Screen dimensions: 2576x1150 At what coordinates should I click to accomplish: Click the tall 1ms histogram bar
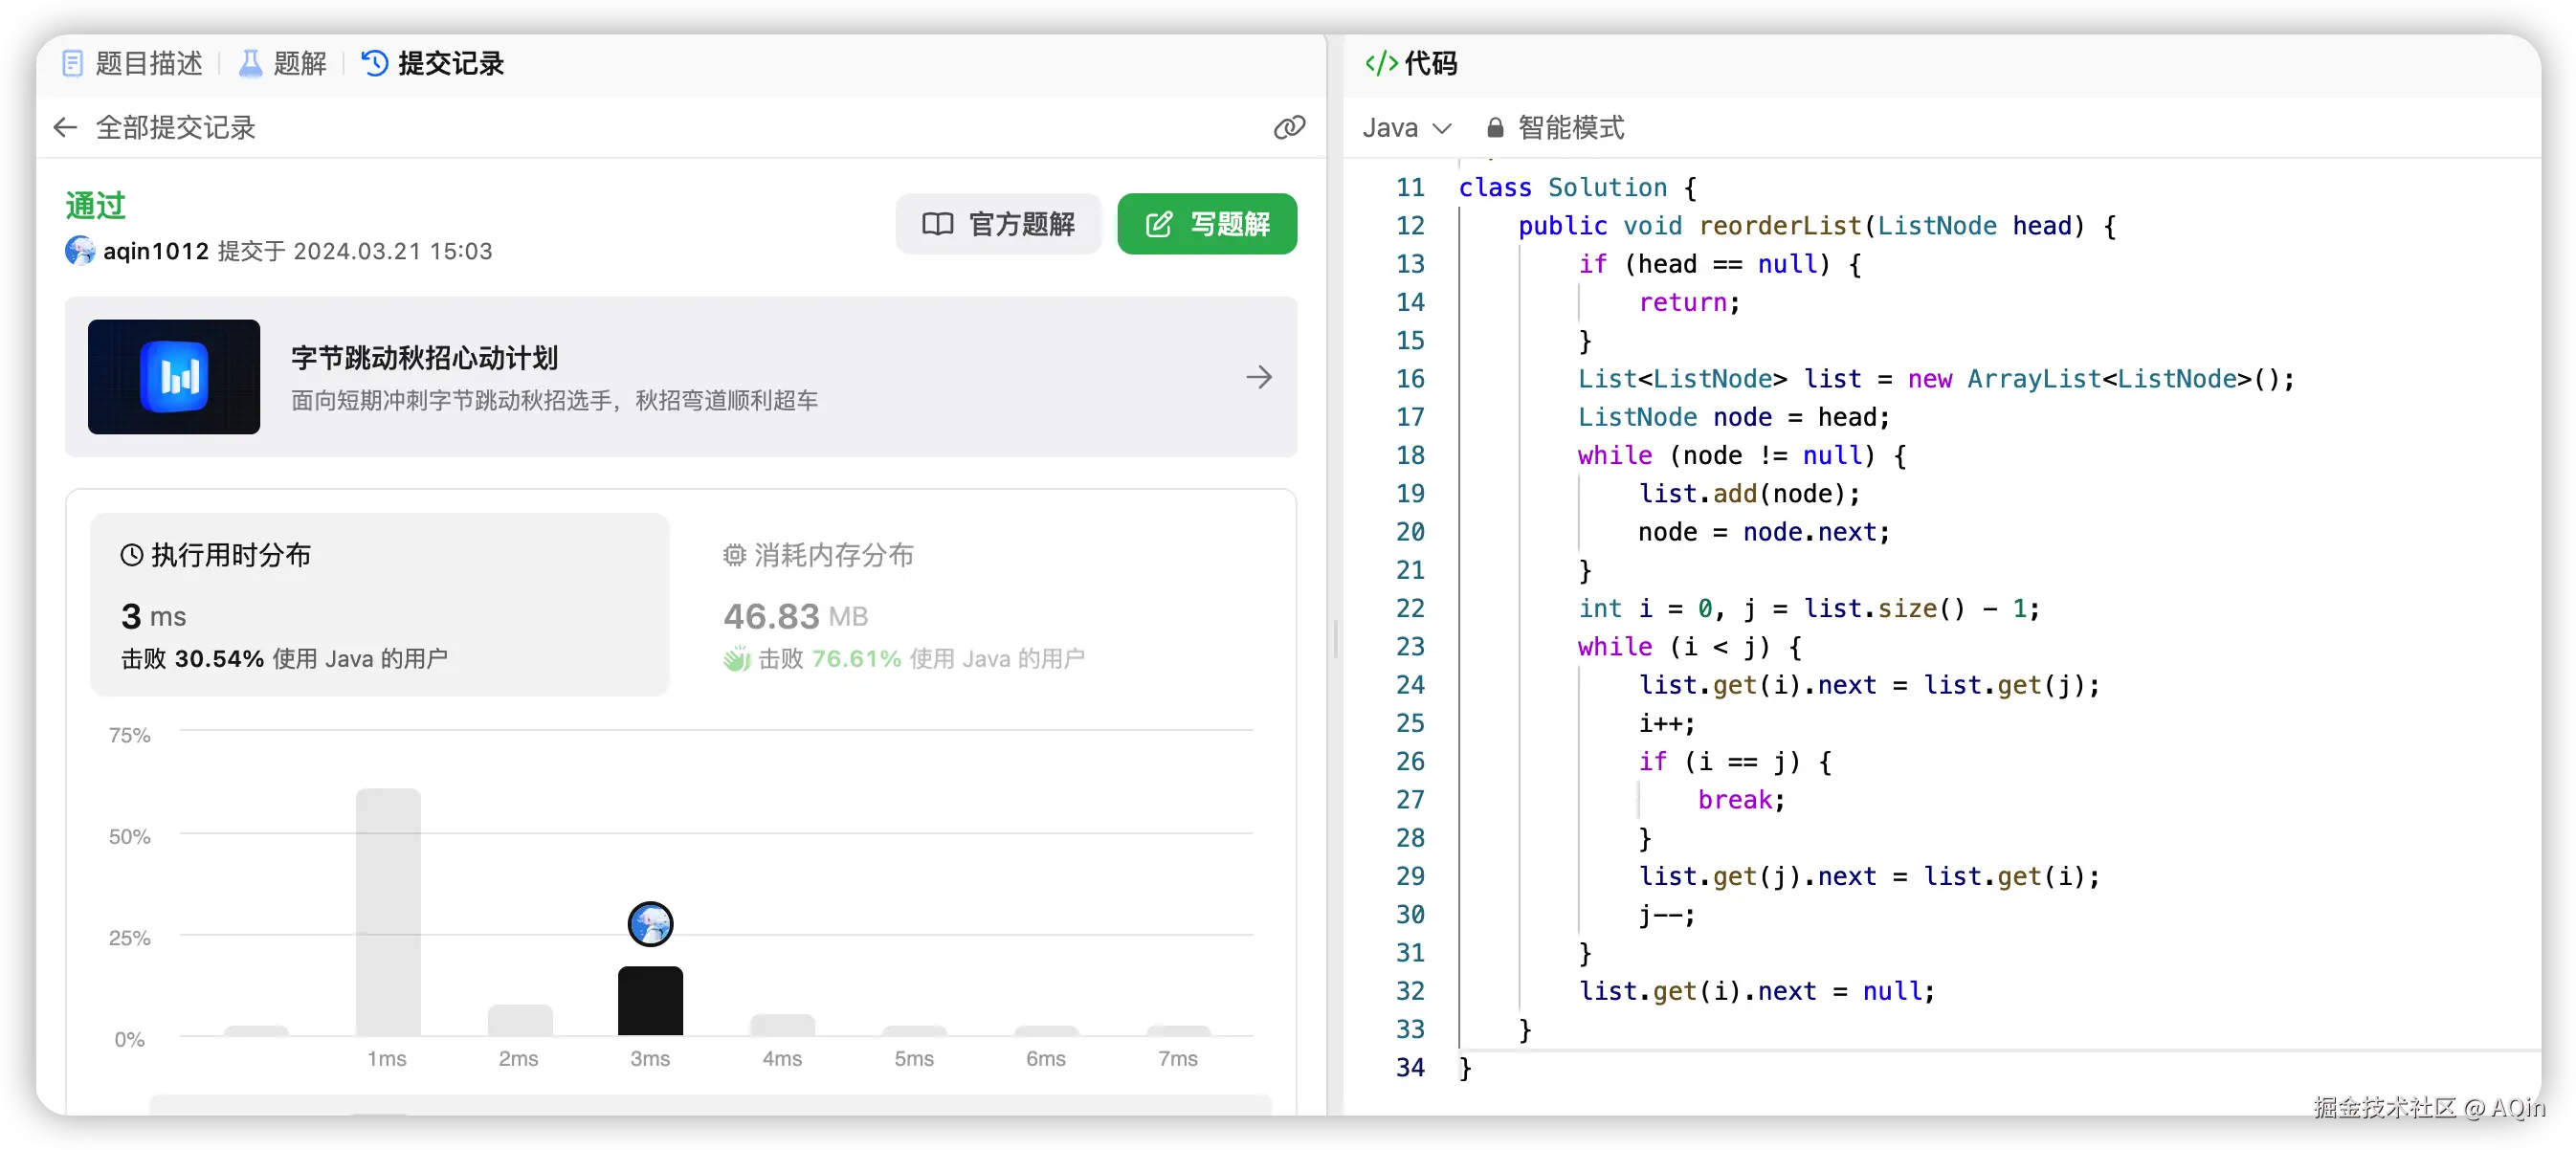pyautogui.click(x=388, y=910)
